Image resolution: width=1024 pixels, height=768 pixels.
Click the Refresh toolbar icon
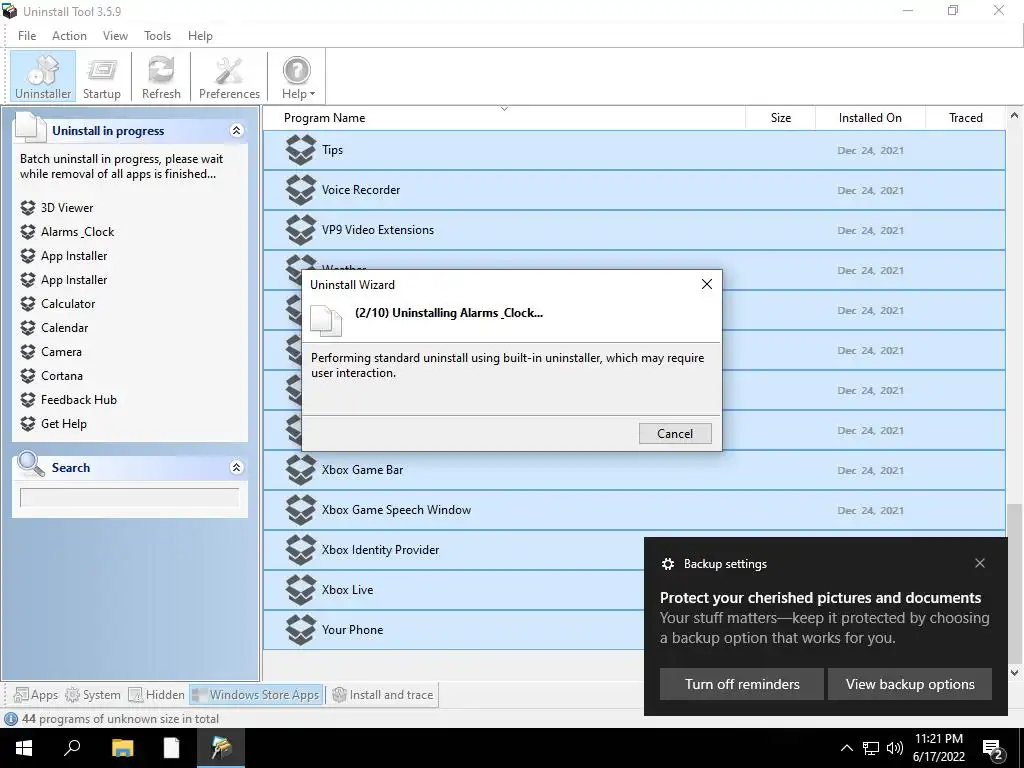point(161,77)
